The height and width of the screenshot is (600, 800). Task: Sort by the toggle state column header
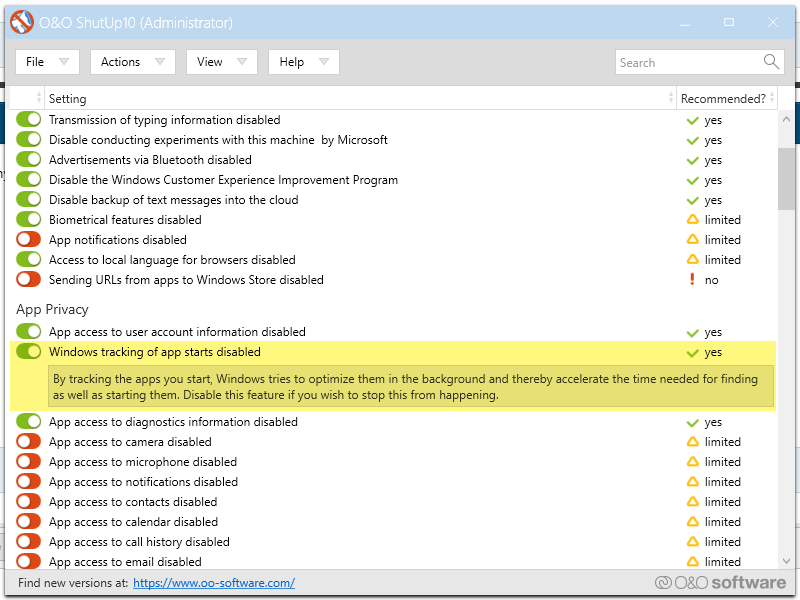coord(28,98)
